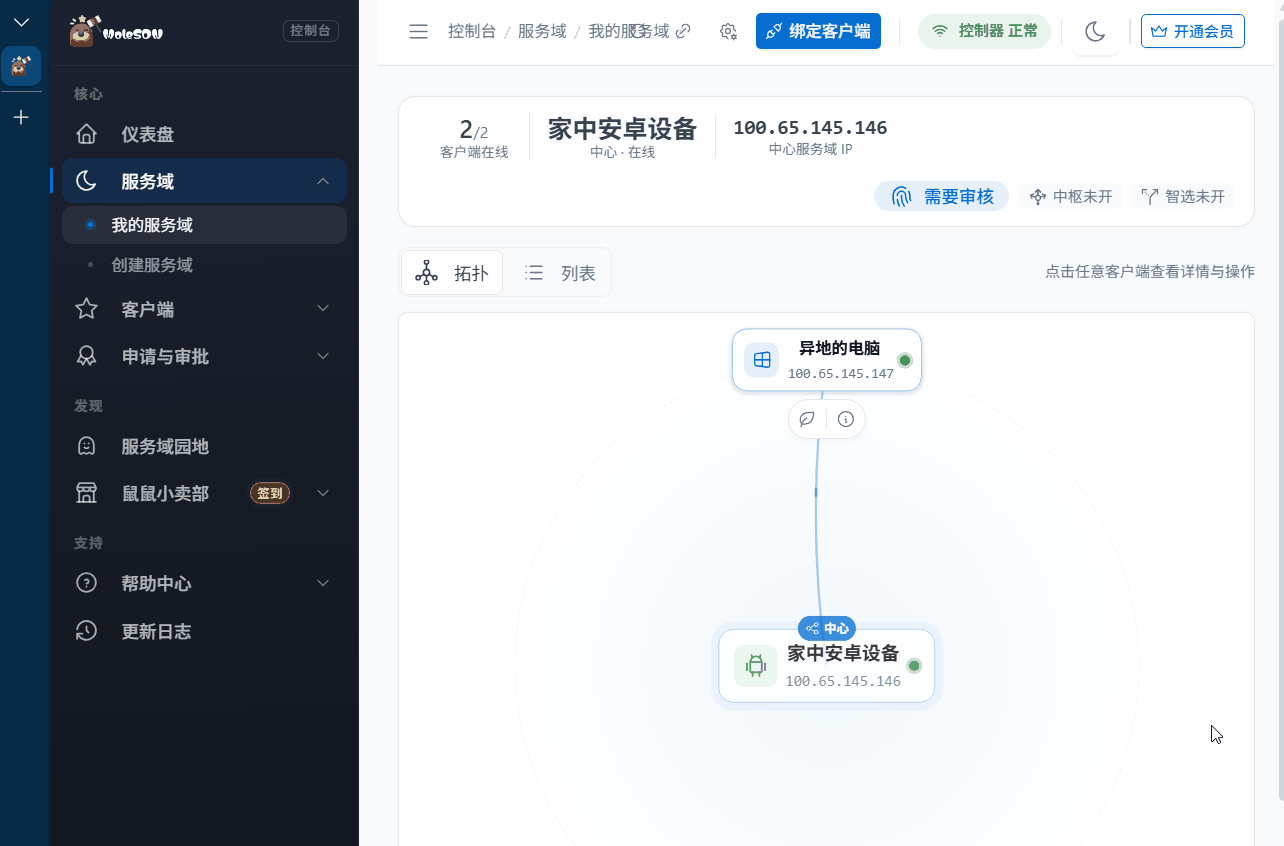Image resolution: width=1284 pixels, height=846 pixels.
Task: Open 仪表盘 in the sidebar
Action: point(204,134)
